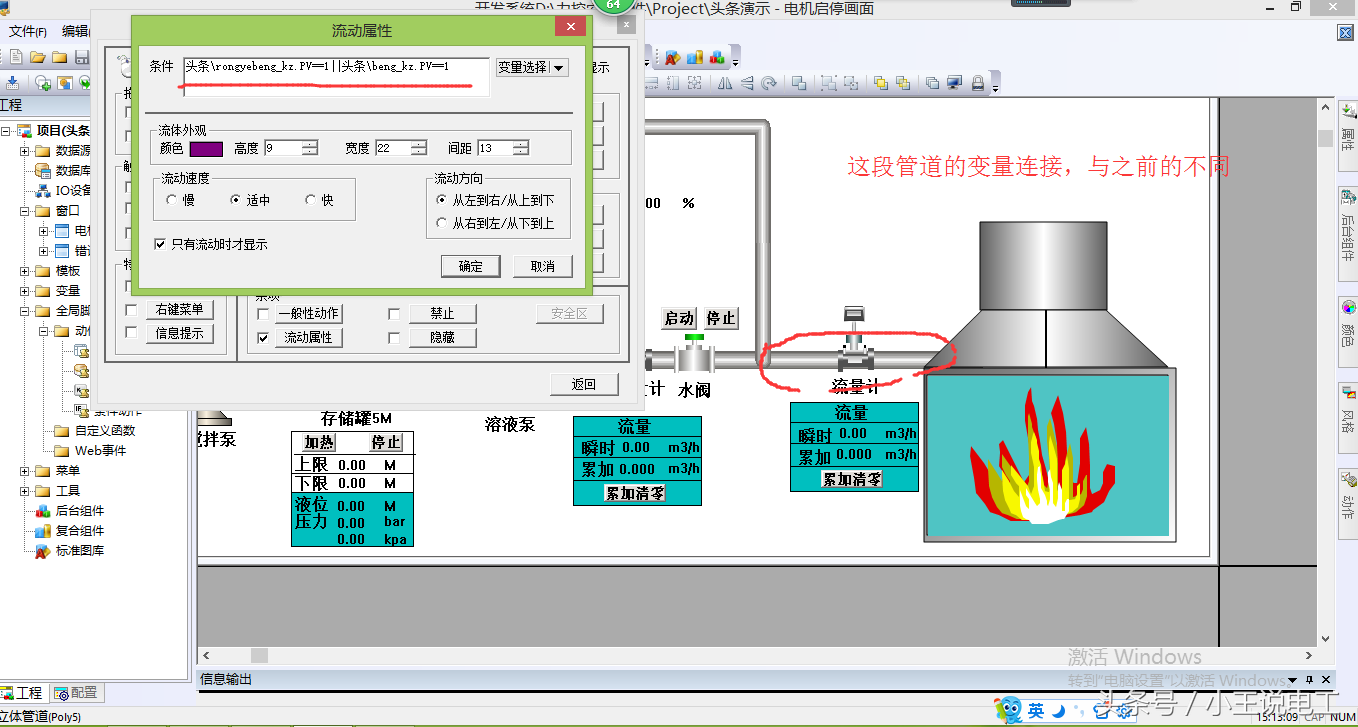Open the 文件(F) menu

click(x=28, y=31)
